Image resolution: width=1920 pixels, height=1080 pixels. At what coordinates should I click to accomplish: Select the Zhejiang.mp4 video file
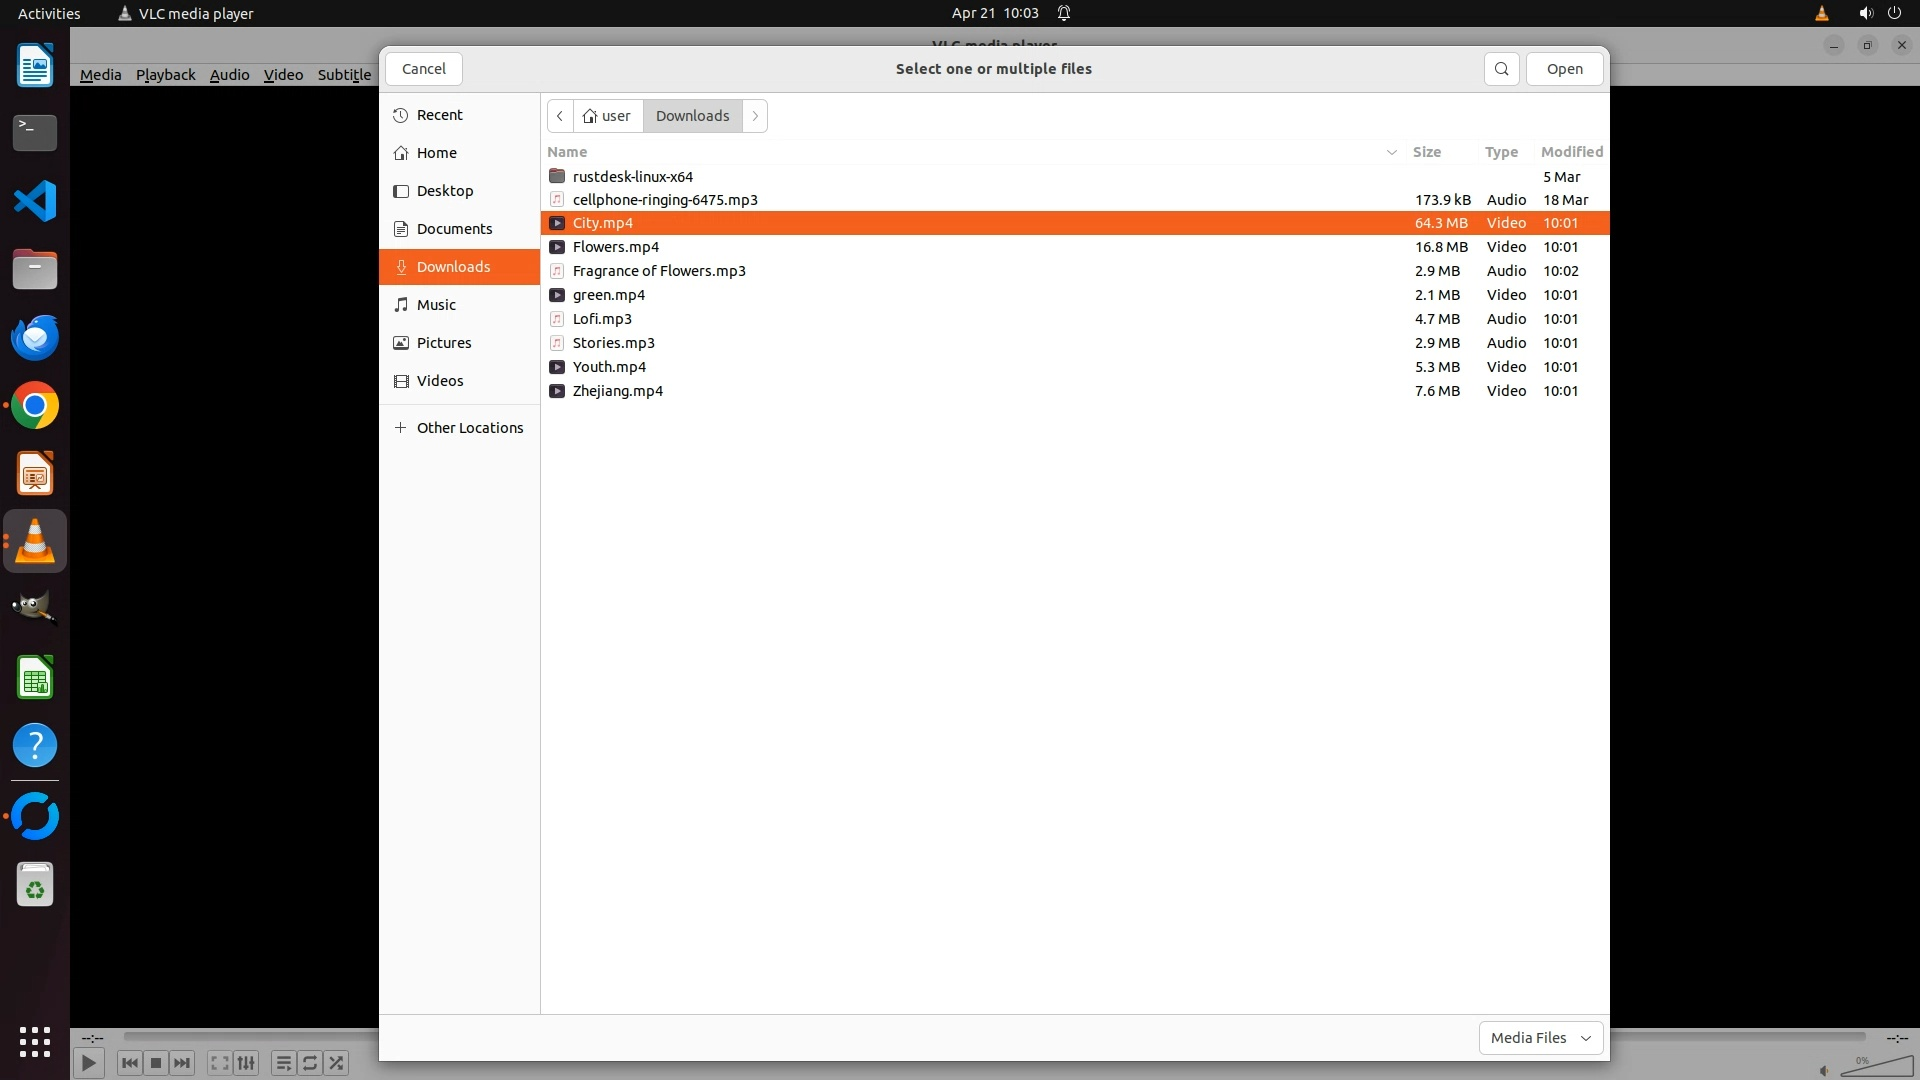pyautogui.click(x=617, y=391)
